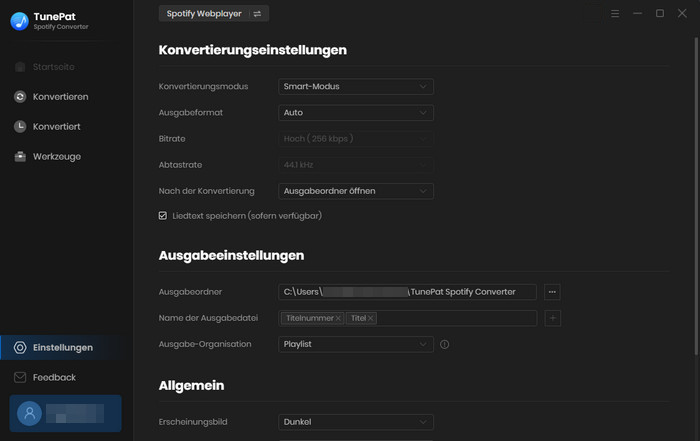
Task: Click the Ausgabeeinstellungen heading
Action: tap(231, 256)
